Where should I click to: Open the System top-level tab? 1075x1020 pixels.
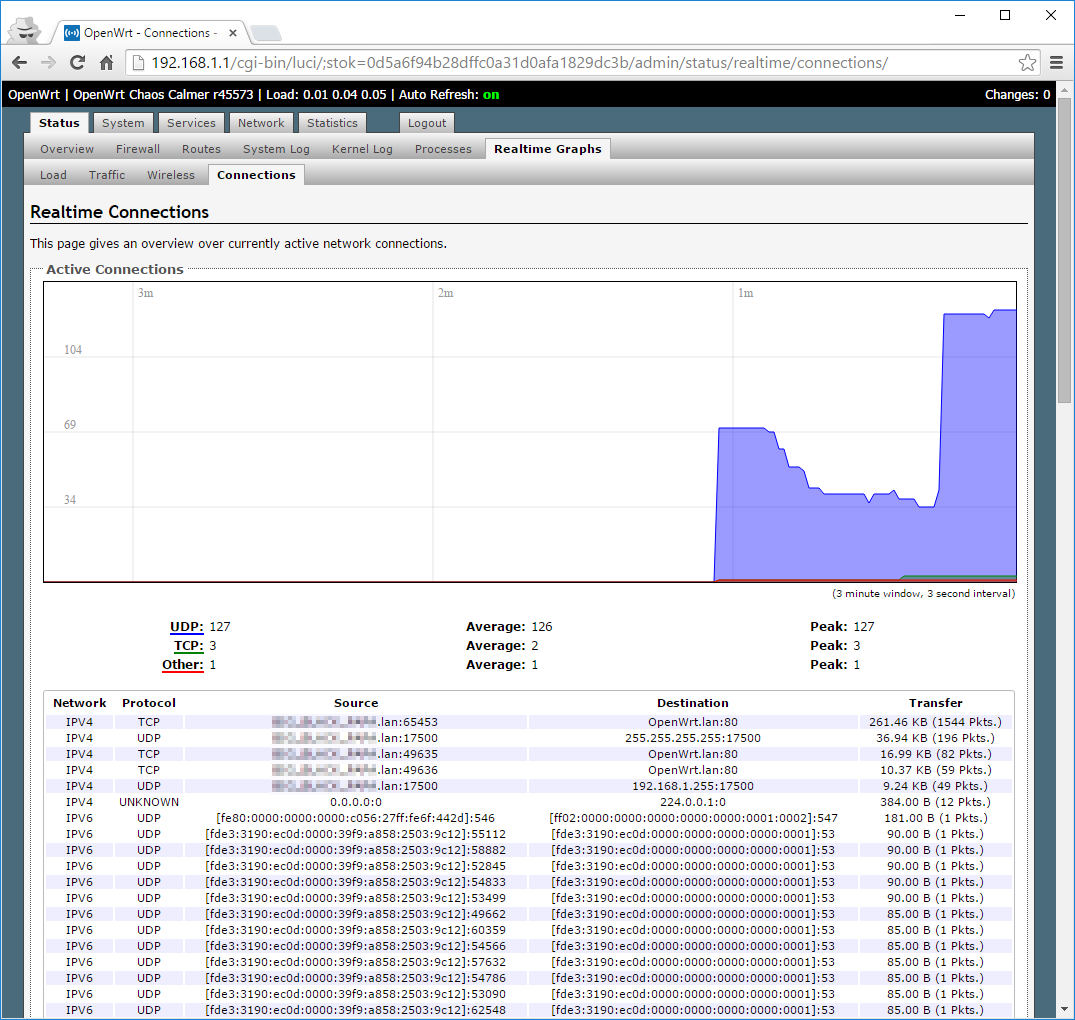point(123,123)
